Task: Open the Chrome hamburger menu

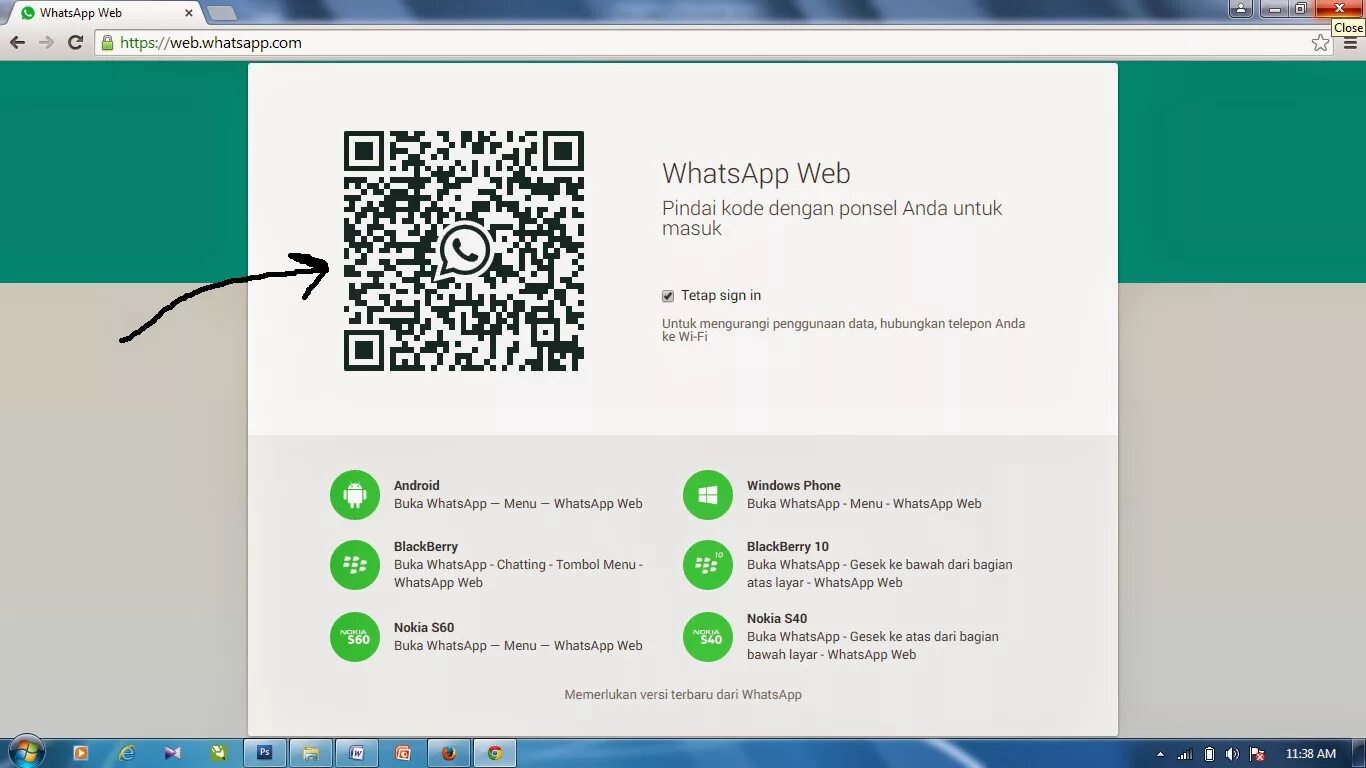Action: tap(1350, 44)
